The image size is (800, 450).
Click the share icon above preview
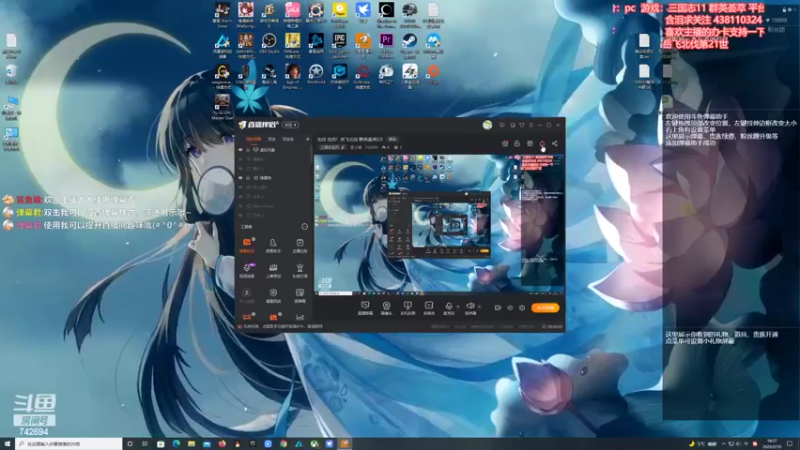click(555, 143)
